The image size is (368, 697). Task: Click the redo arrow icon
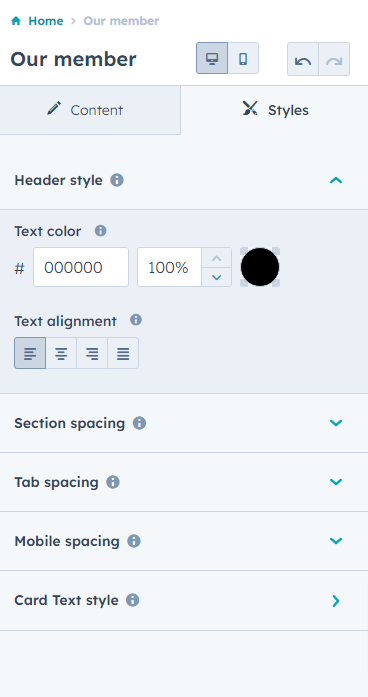[334, 59]
